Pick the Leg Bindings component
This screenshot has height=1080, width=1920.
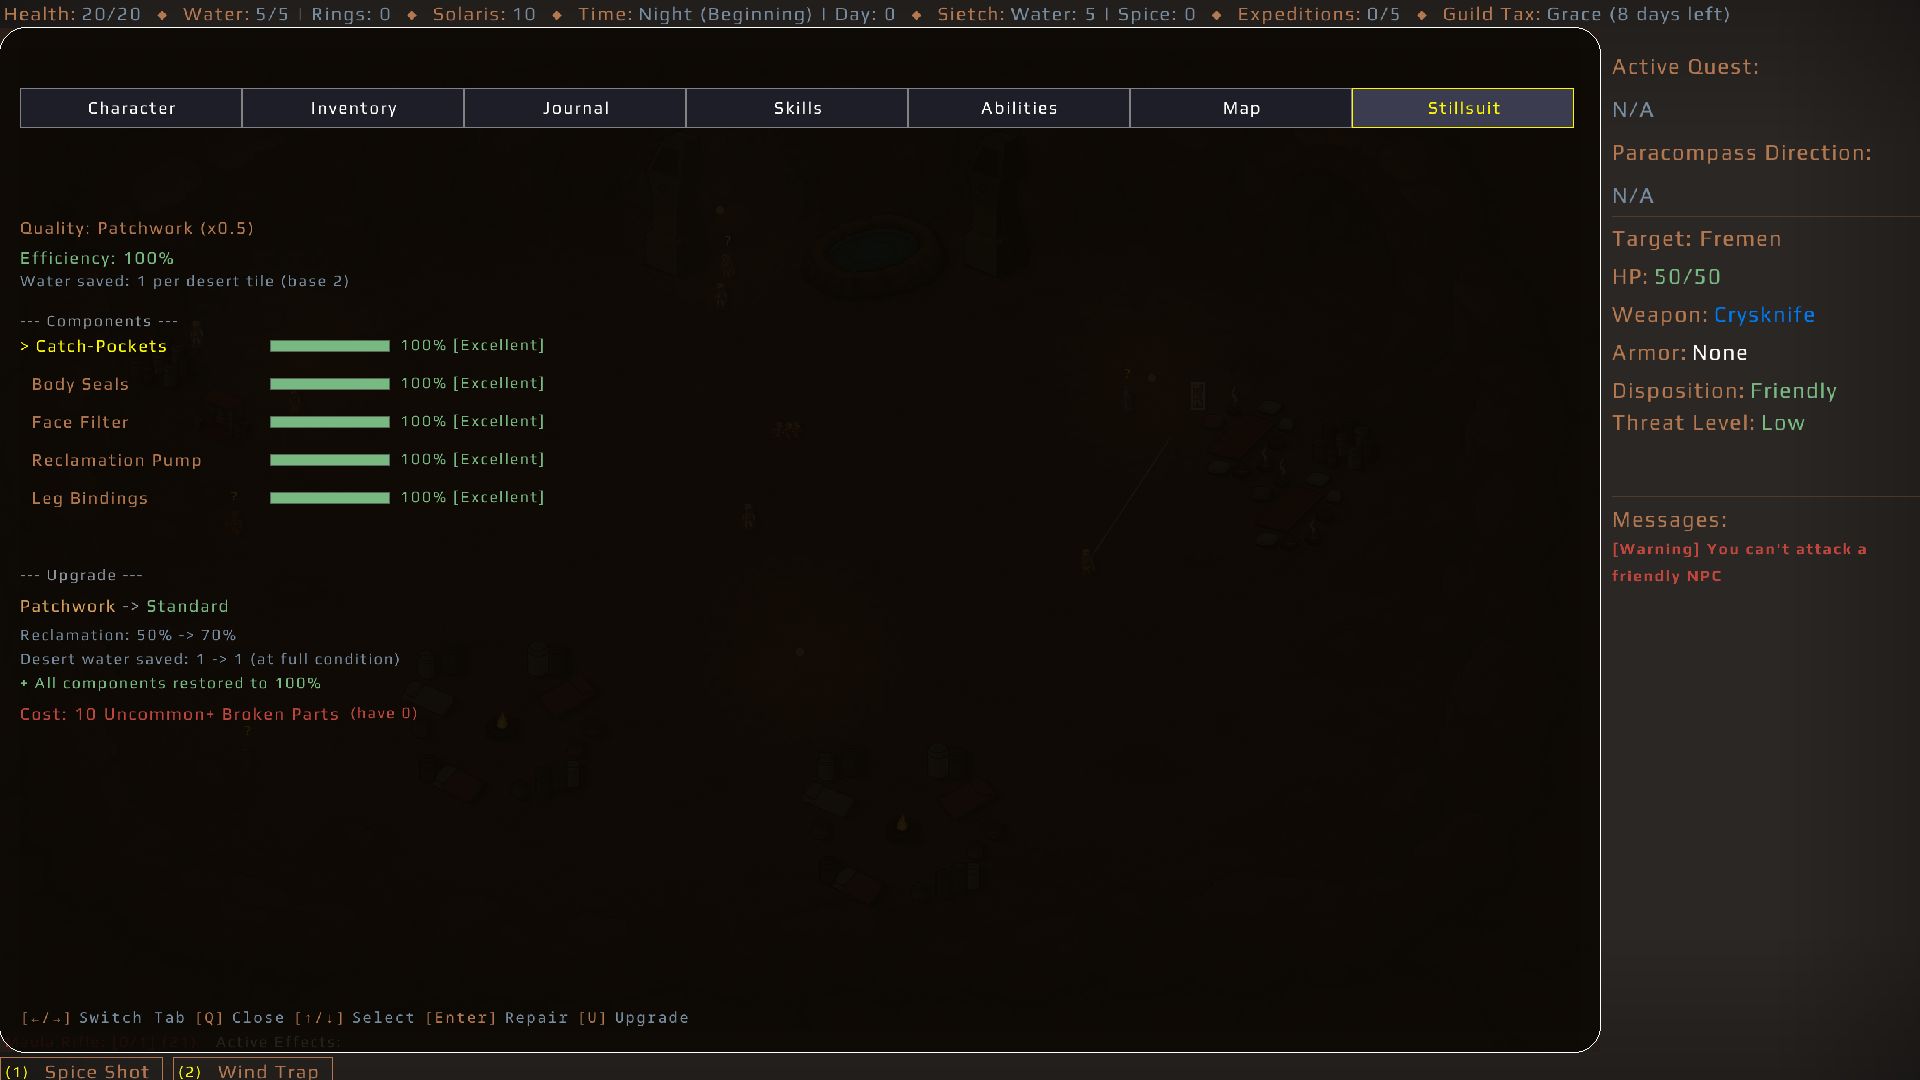pos(90,498)
